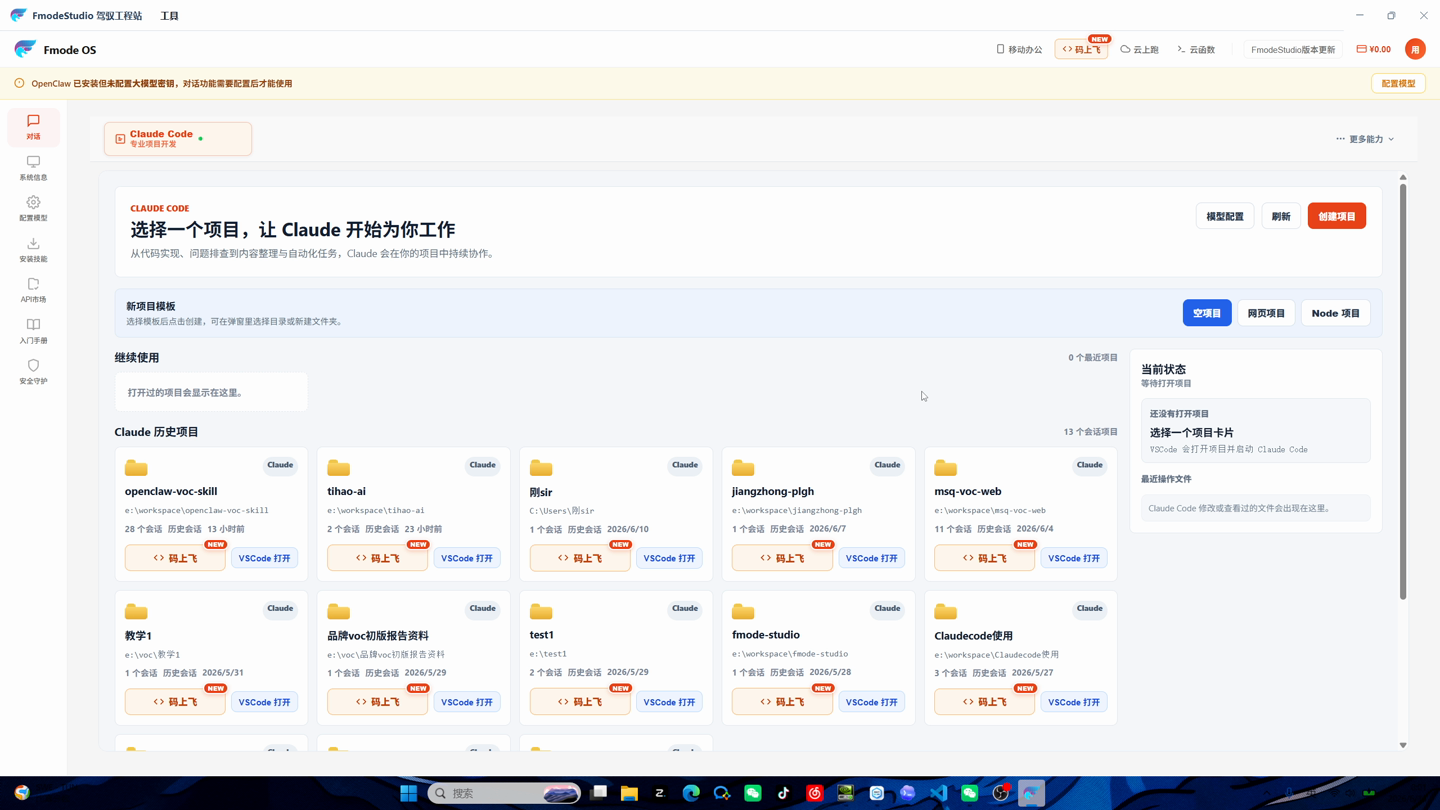Open VS Code from taskbar

point(938,793)
